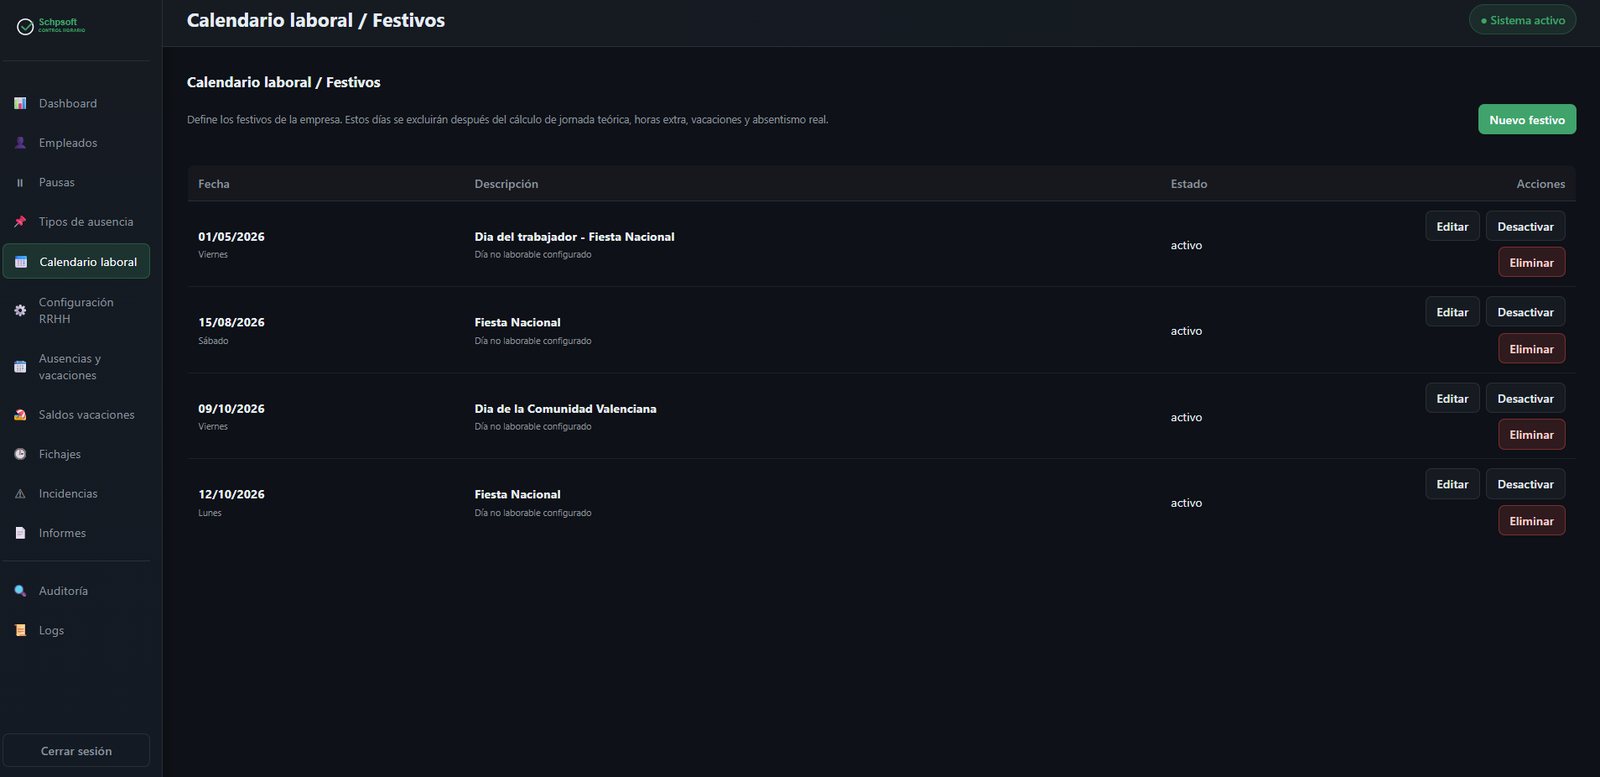
Task: Edit the Comunidad Valenciana holiday
Action: (1452, 399)
